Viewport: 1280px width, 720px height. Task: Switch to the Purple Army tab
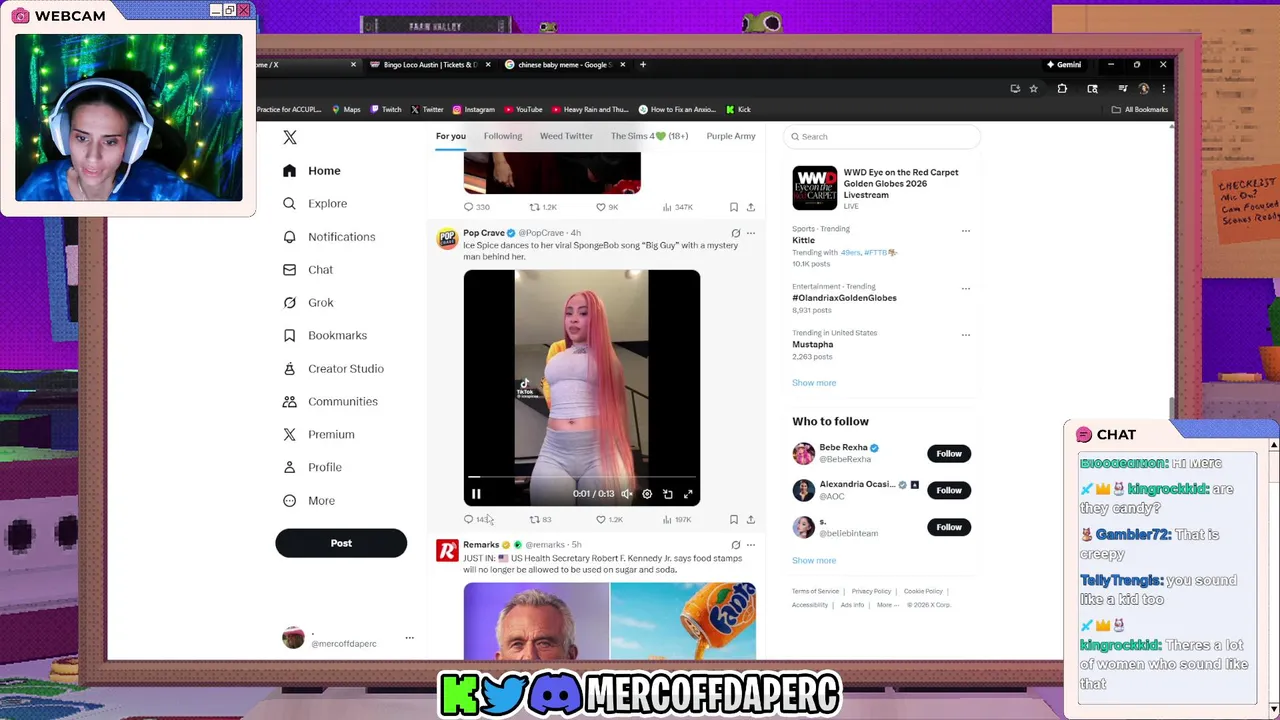click(731, 136)
